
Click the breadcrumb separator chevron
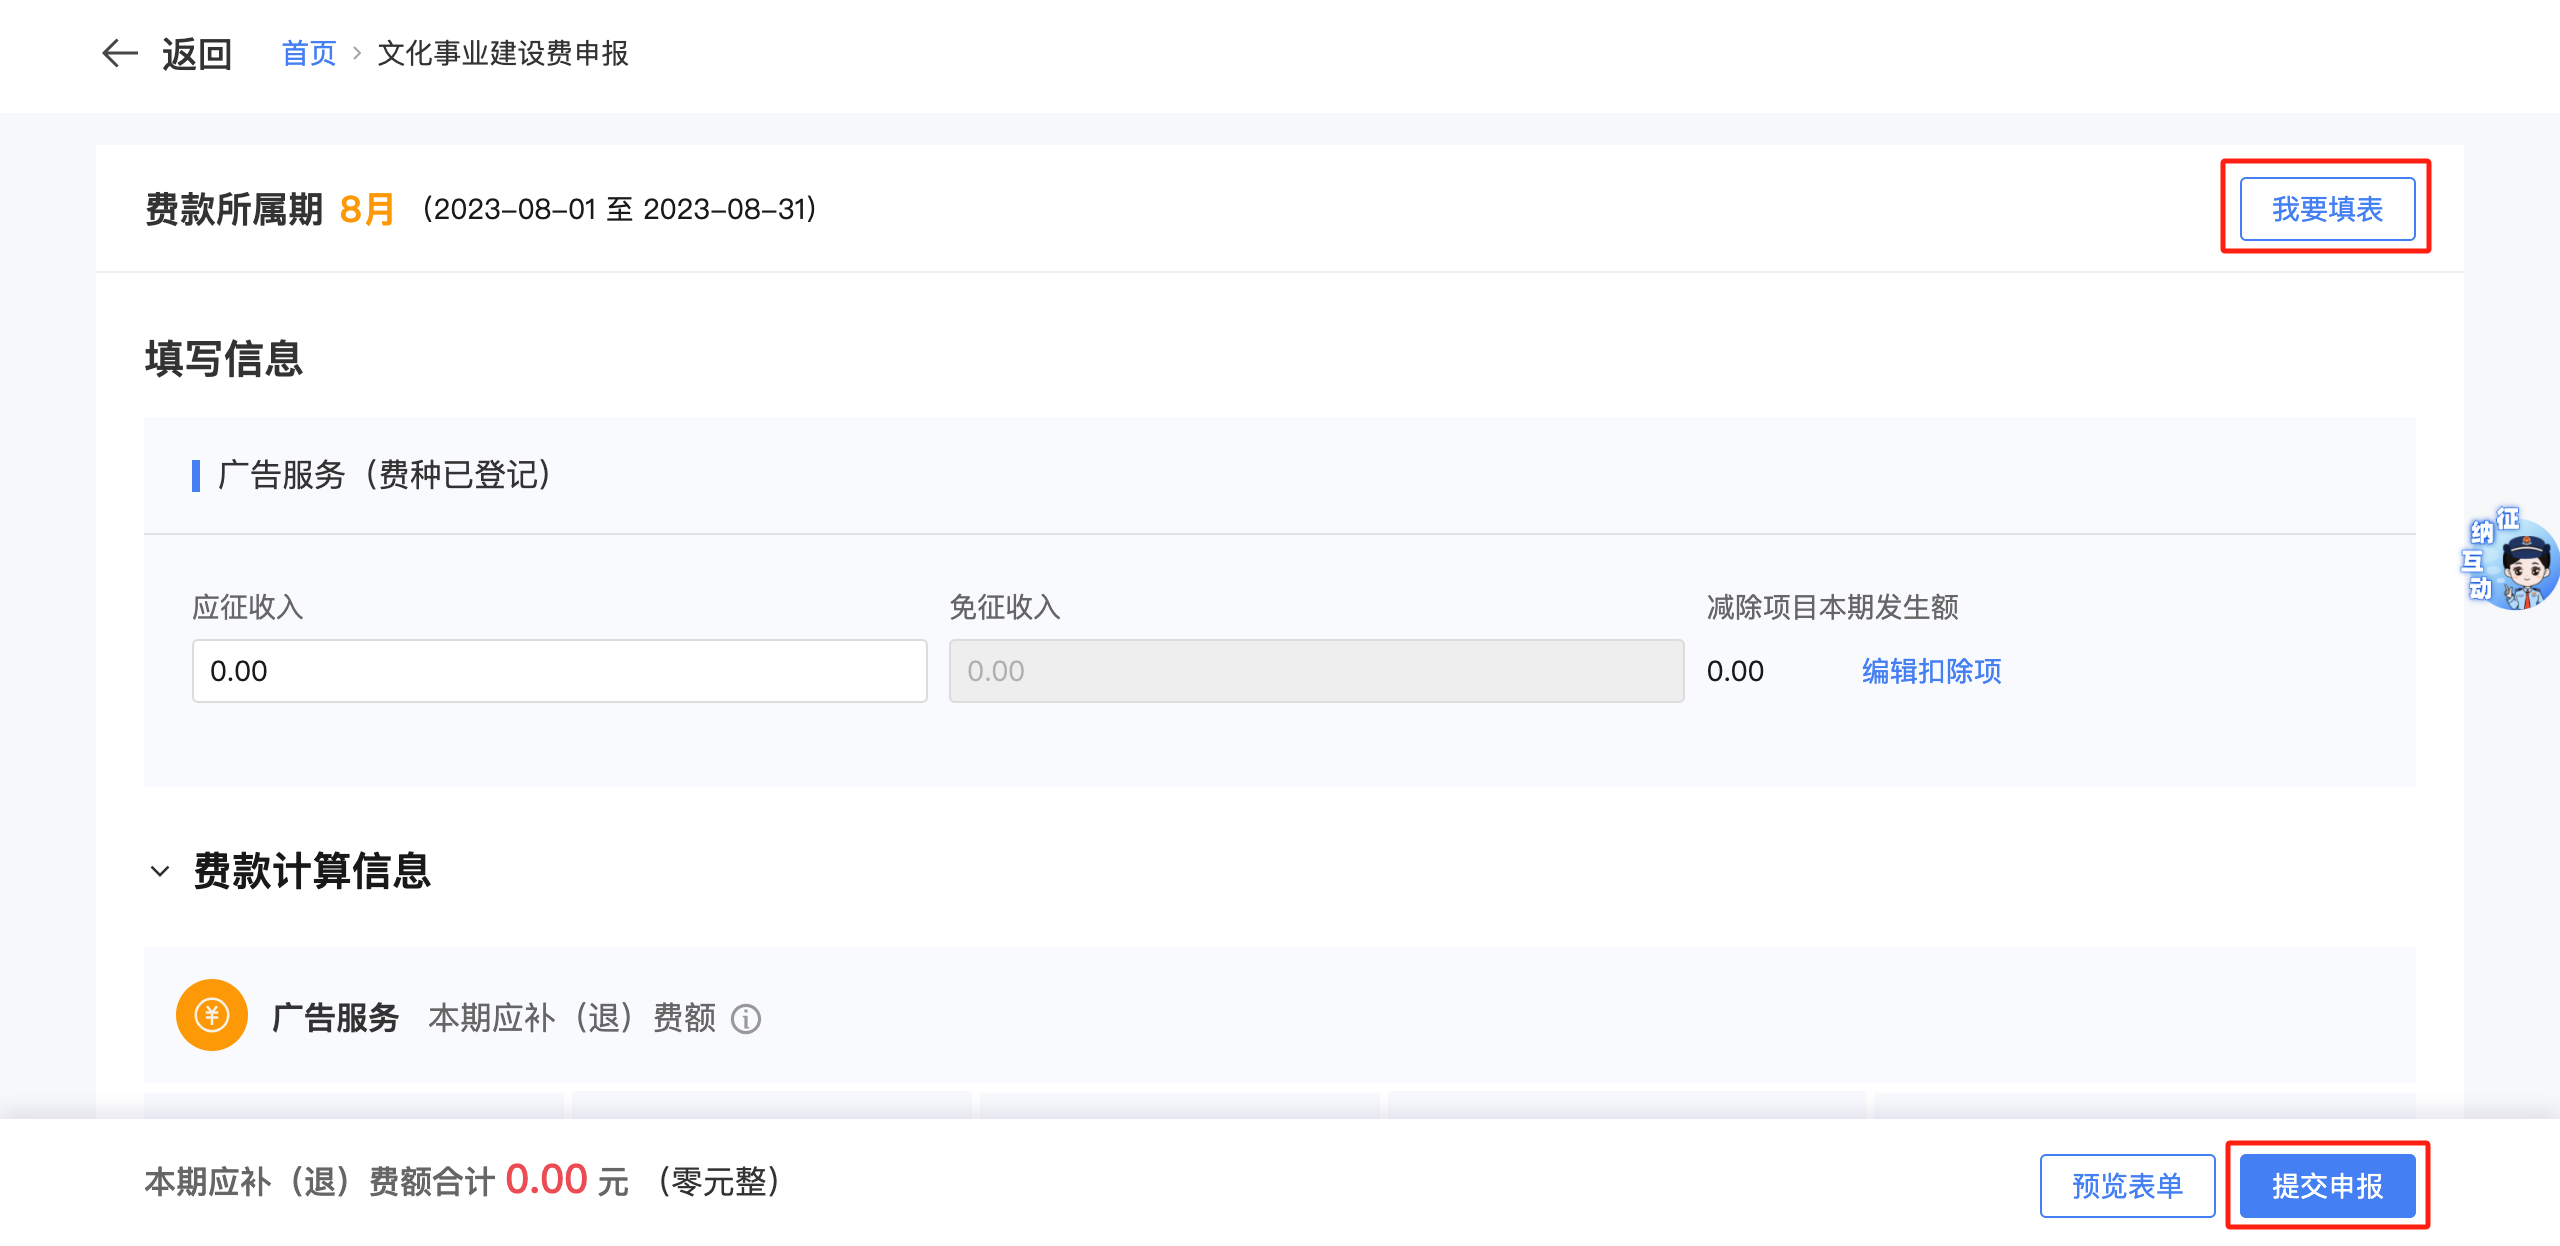(x=357, y=53)
